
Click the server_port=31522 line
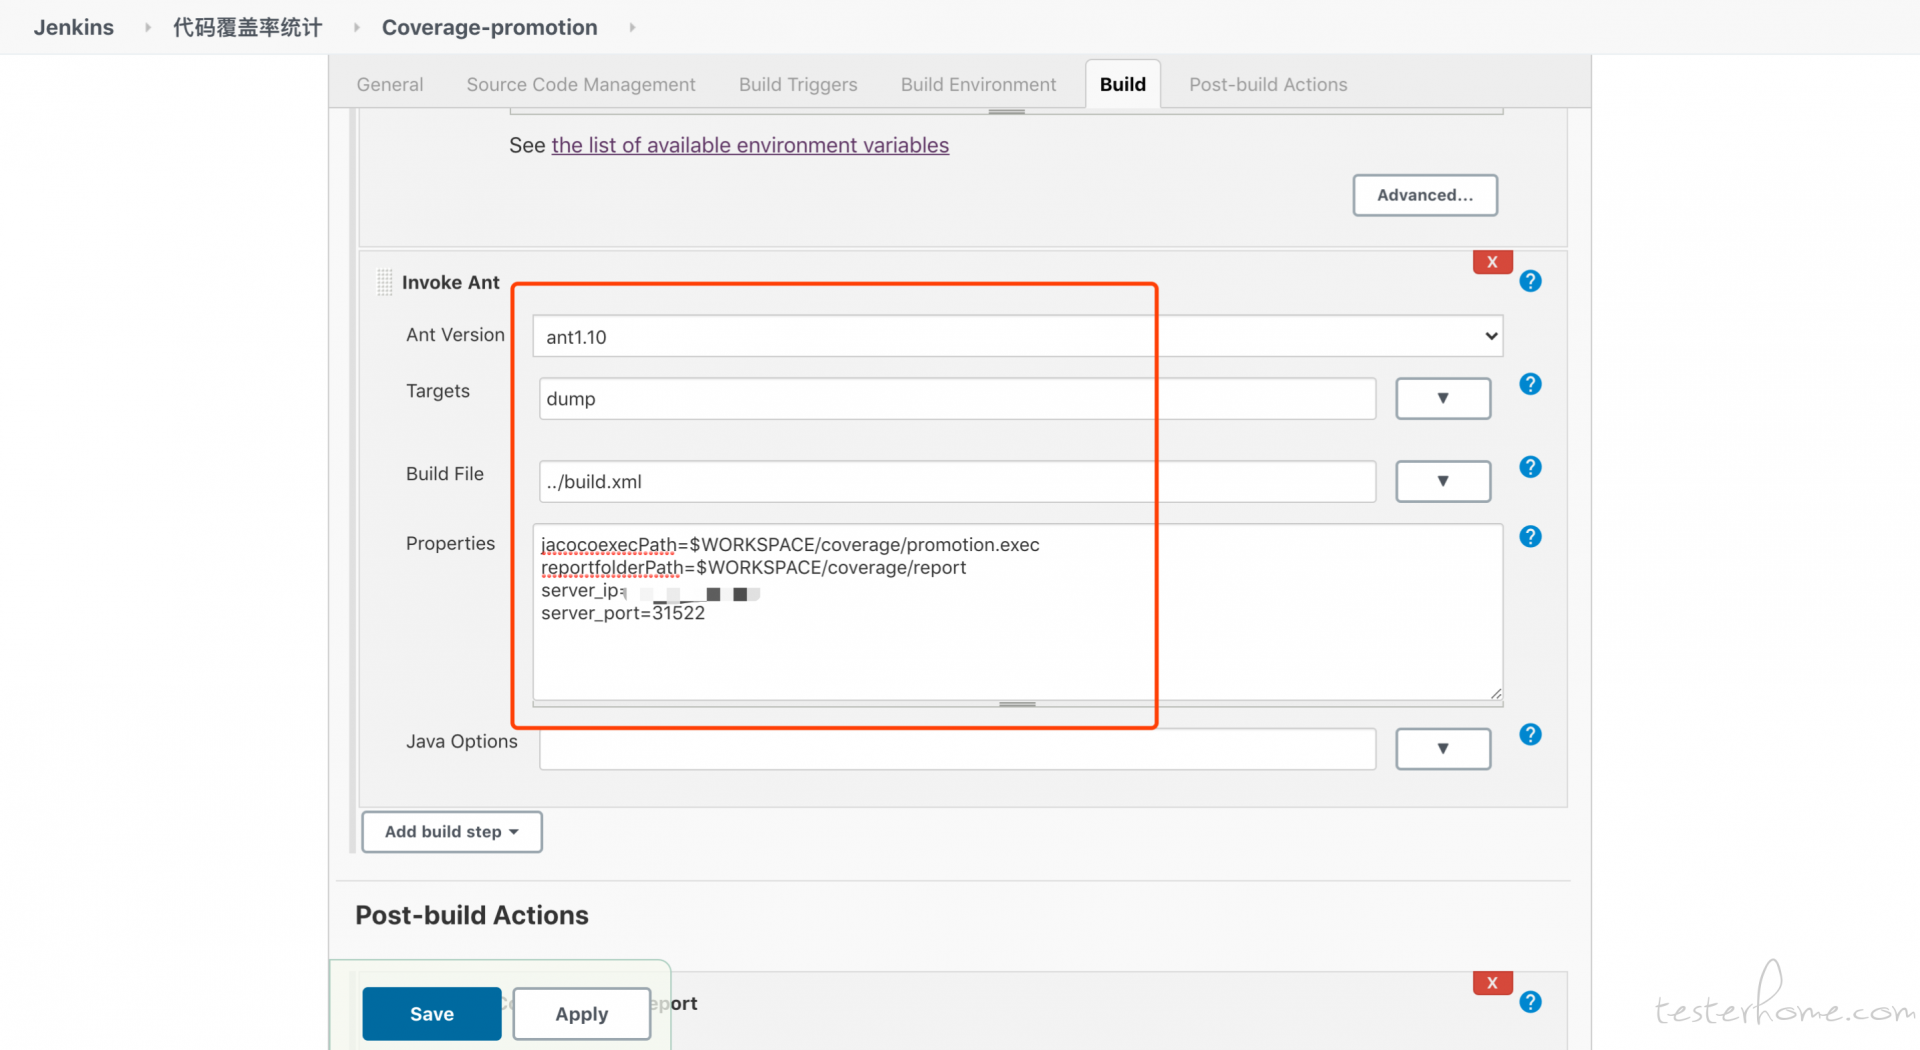[x=623, y=614]
